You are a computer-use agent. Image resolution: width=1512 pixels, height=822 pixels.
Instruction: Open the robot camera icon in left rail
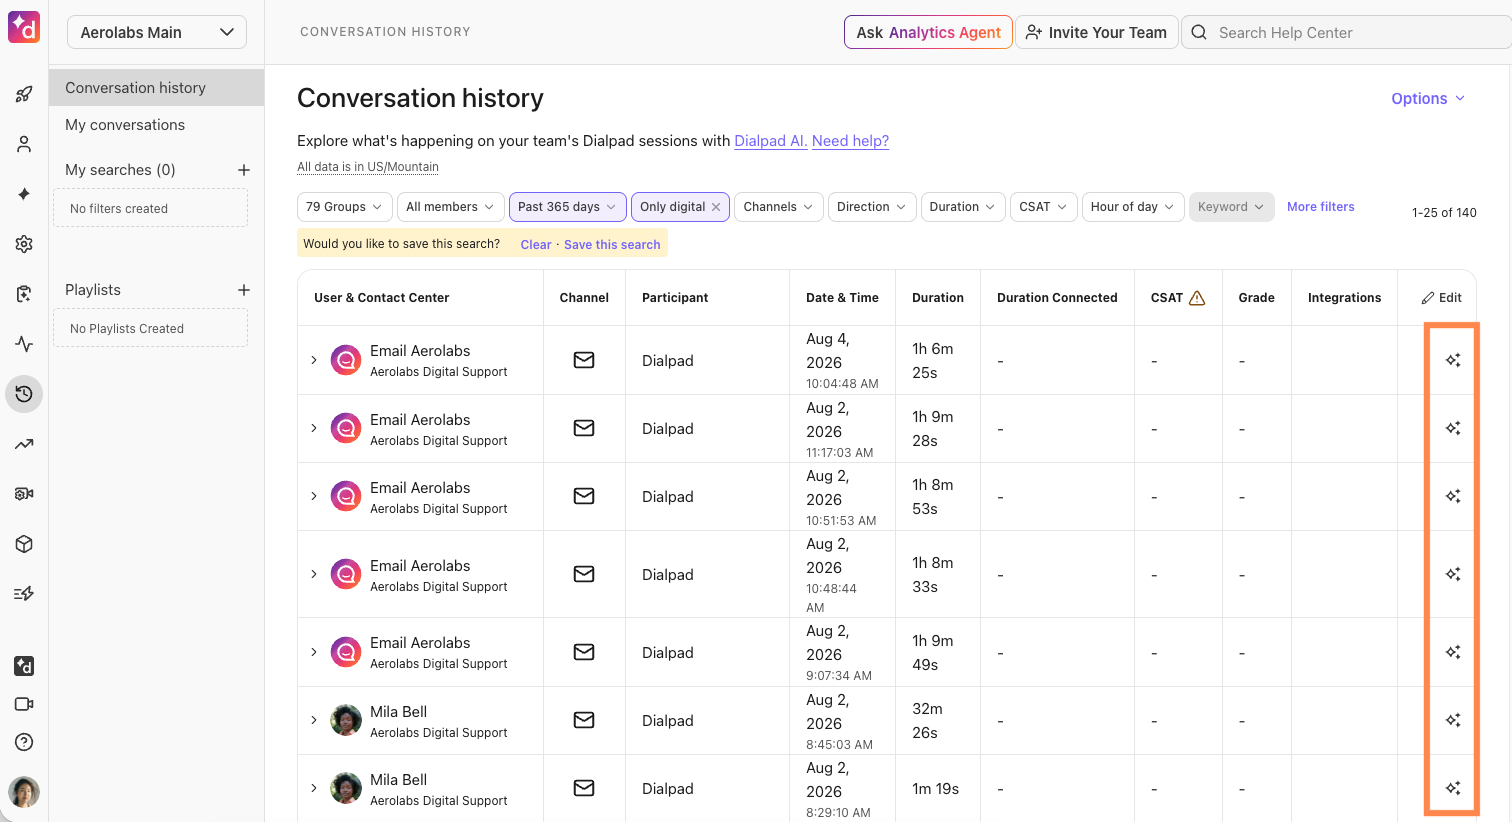click(24, 494)
